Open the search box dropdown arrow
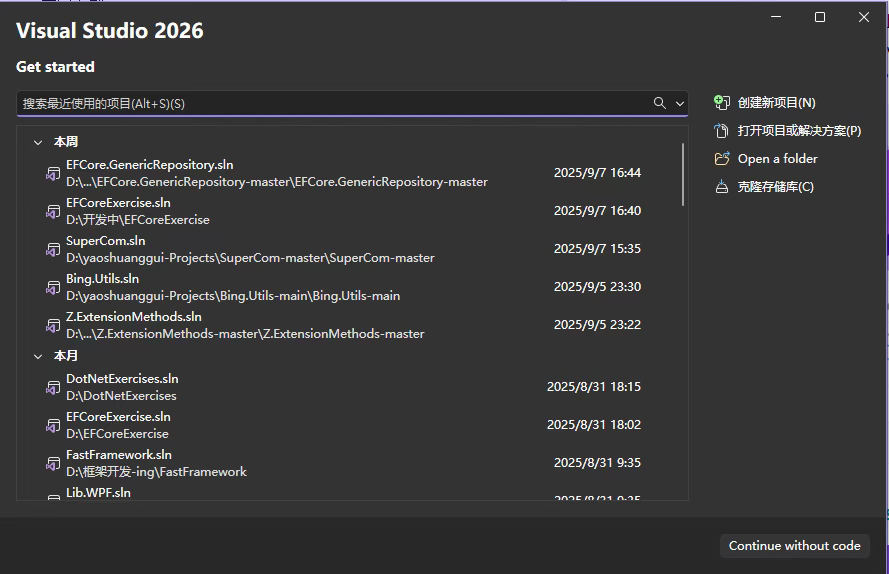The width and height of the screenshot is (889, 574). coord(680,103)
